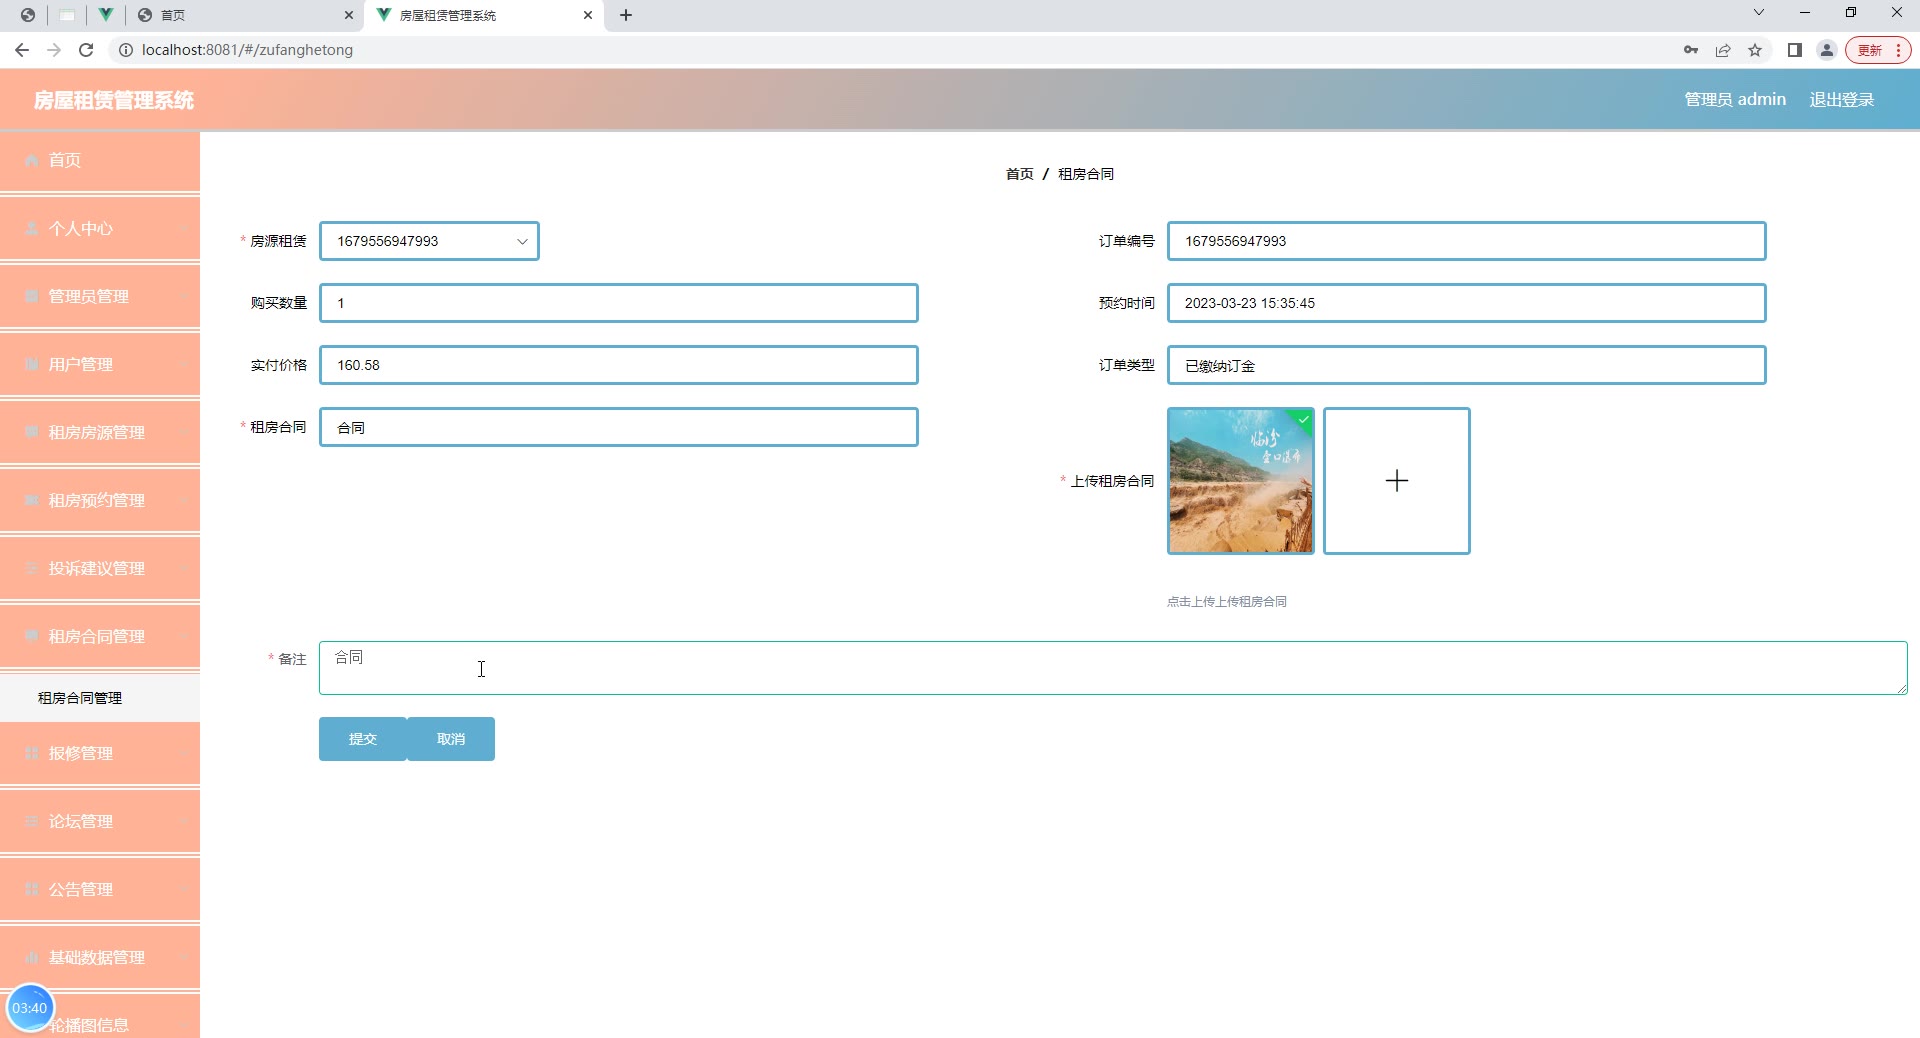Click the site info icon in address bar

point(126,50)
